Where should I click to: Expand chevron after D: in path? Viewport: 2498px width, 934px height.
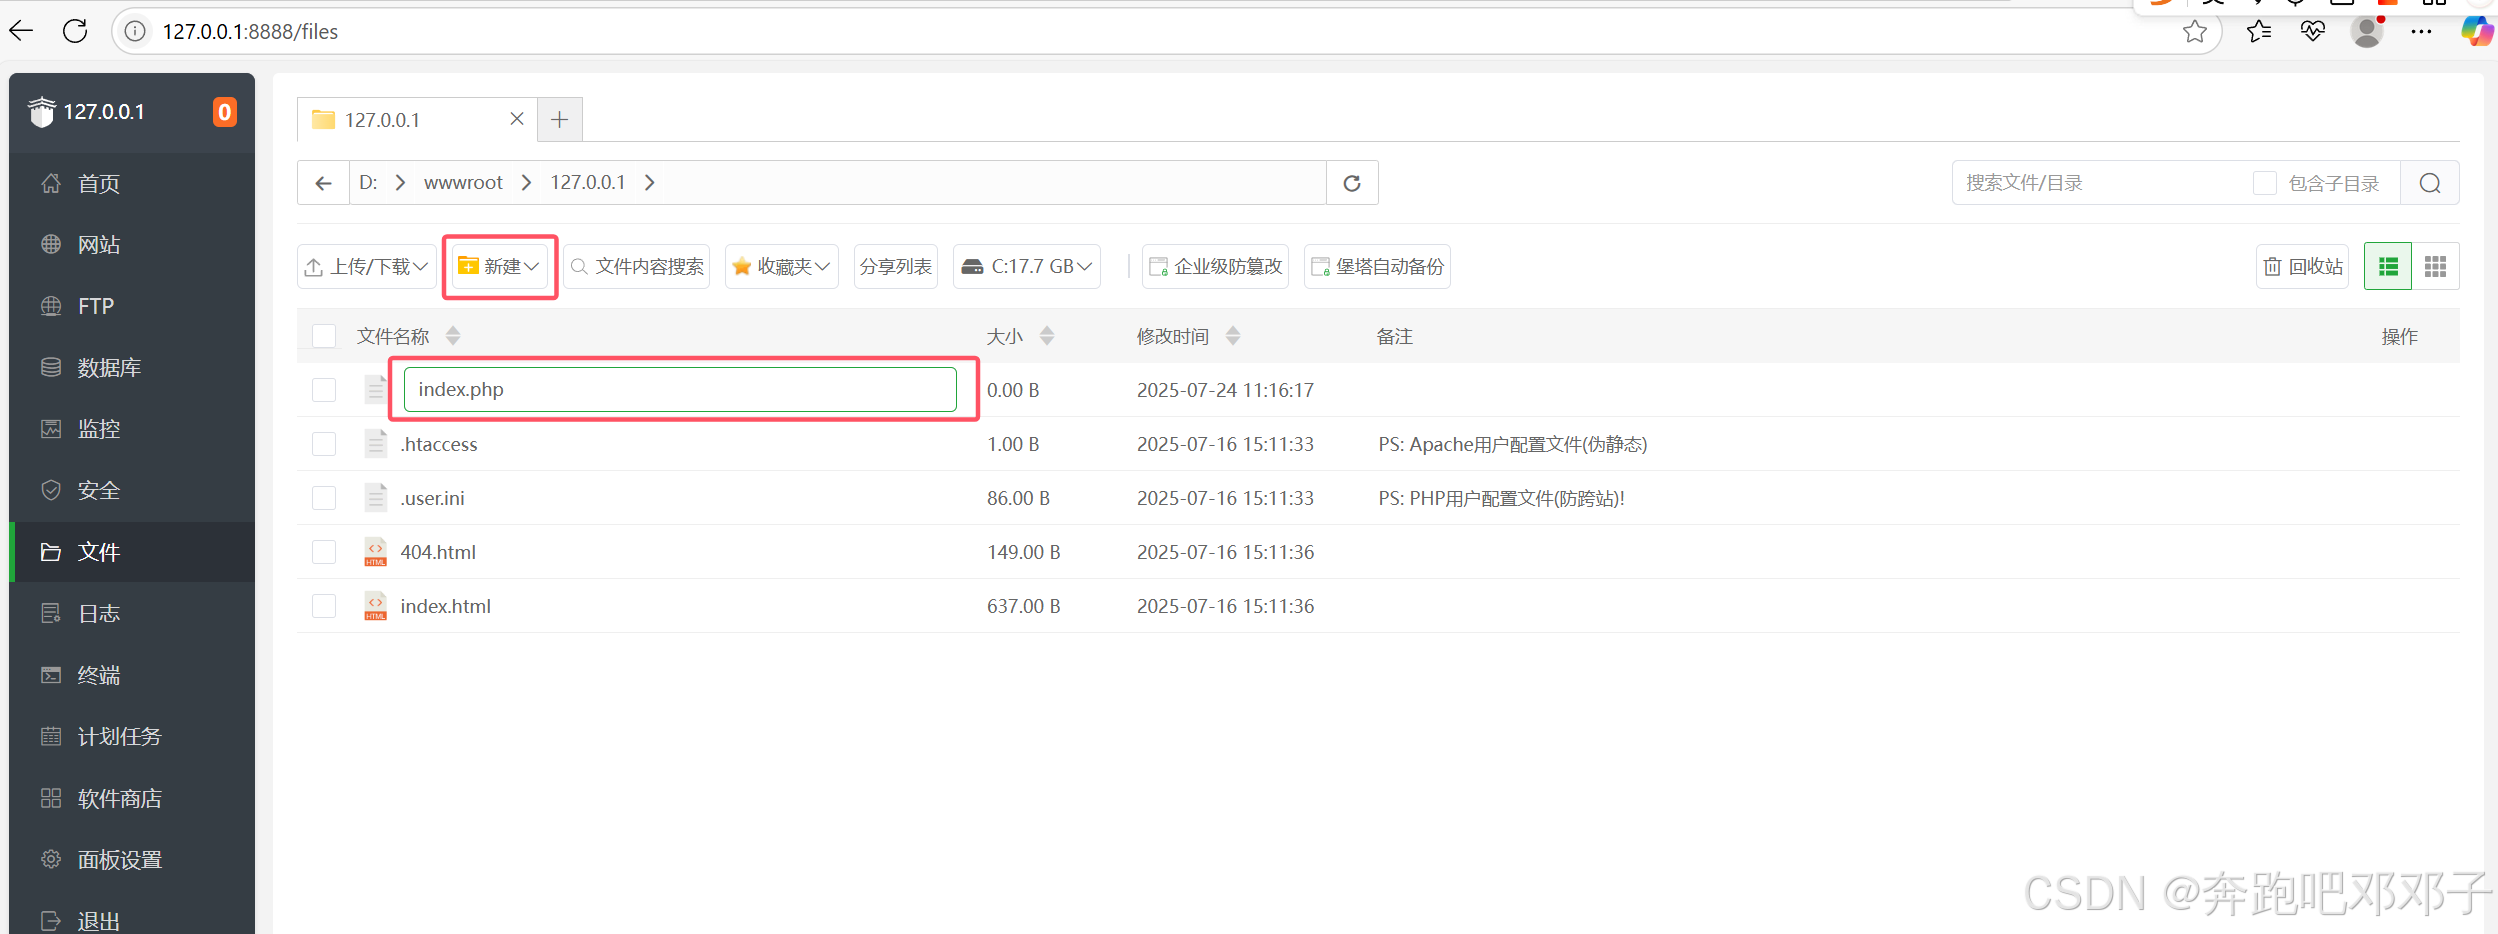pos(400,183)
